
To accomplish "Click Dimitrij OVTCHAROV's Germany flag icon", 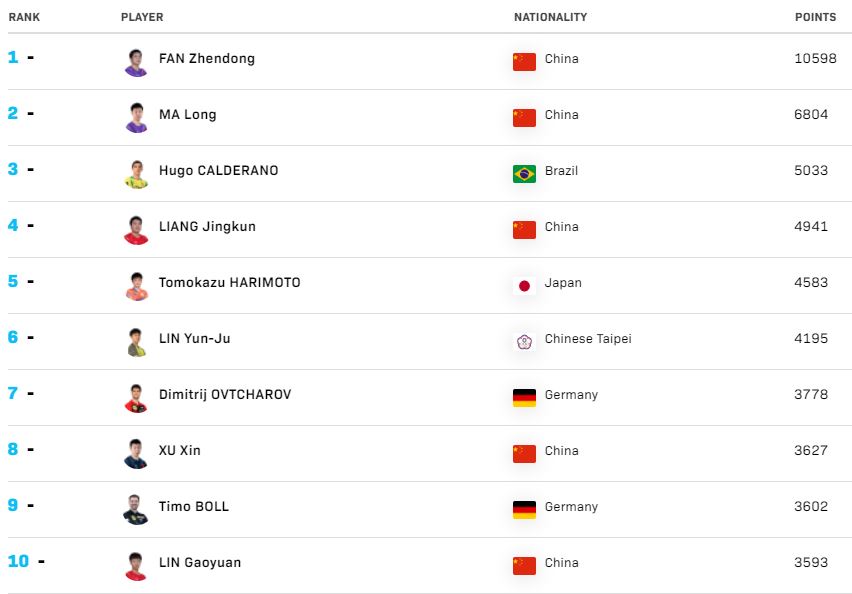I will tap(524, 397).
